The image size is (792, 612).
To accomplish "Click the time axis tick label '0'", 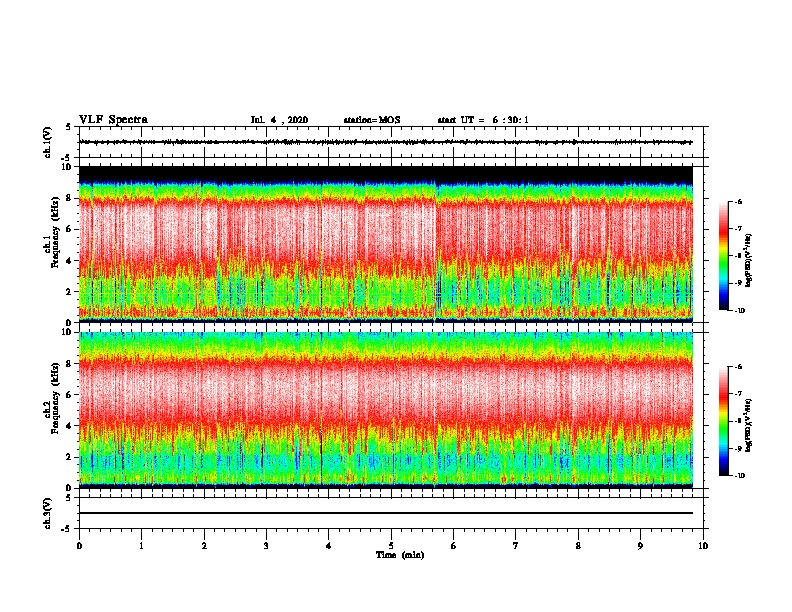I will click(x=79, y=545).
